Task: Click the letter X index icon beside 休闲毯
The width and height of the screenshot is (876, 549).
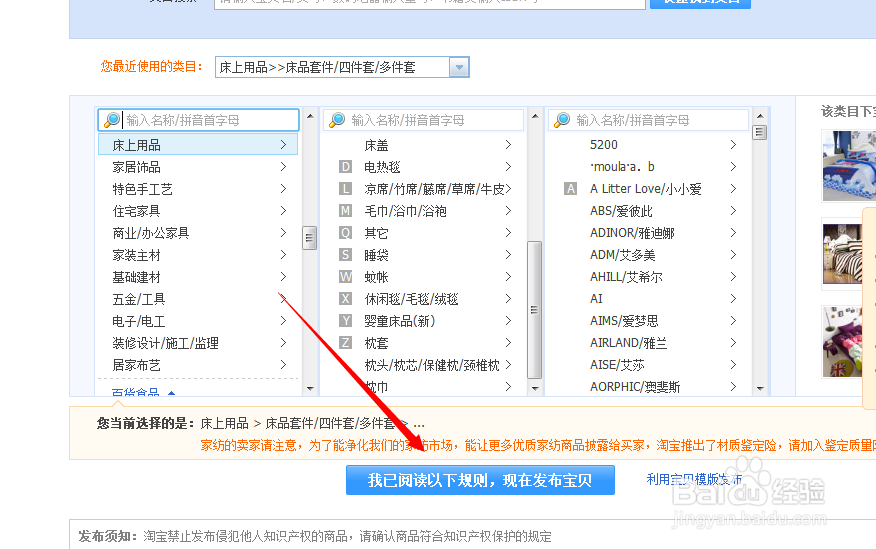Action: click(345, 299)
